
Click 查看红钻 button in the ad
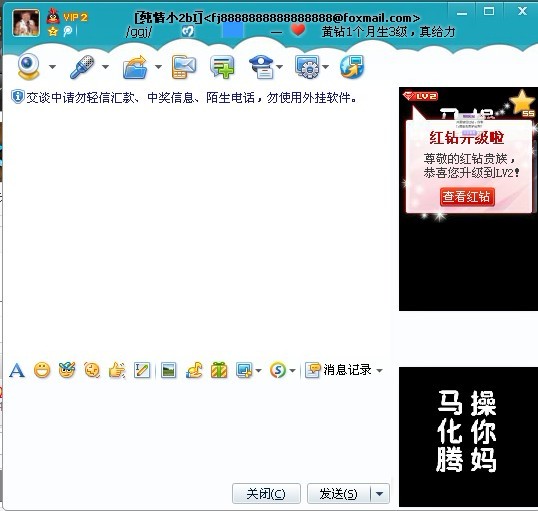coord(467,197)
